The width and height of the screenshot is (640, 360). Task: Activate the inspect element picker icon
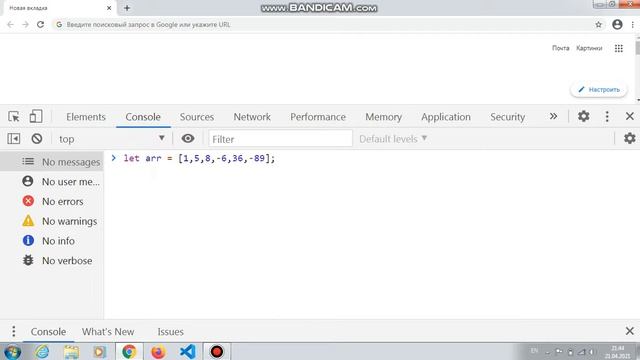(x=13, y=117)
